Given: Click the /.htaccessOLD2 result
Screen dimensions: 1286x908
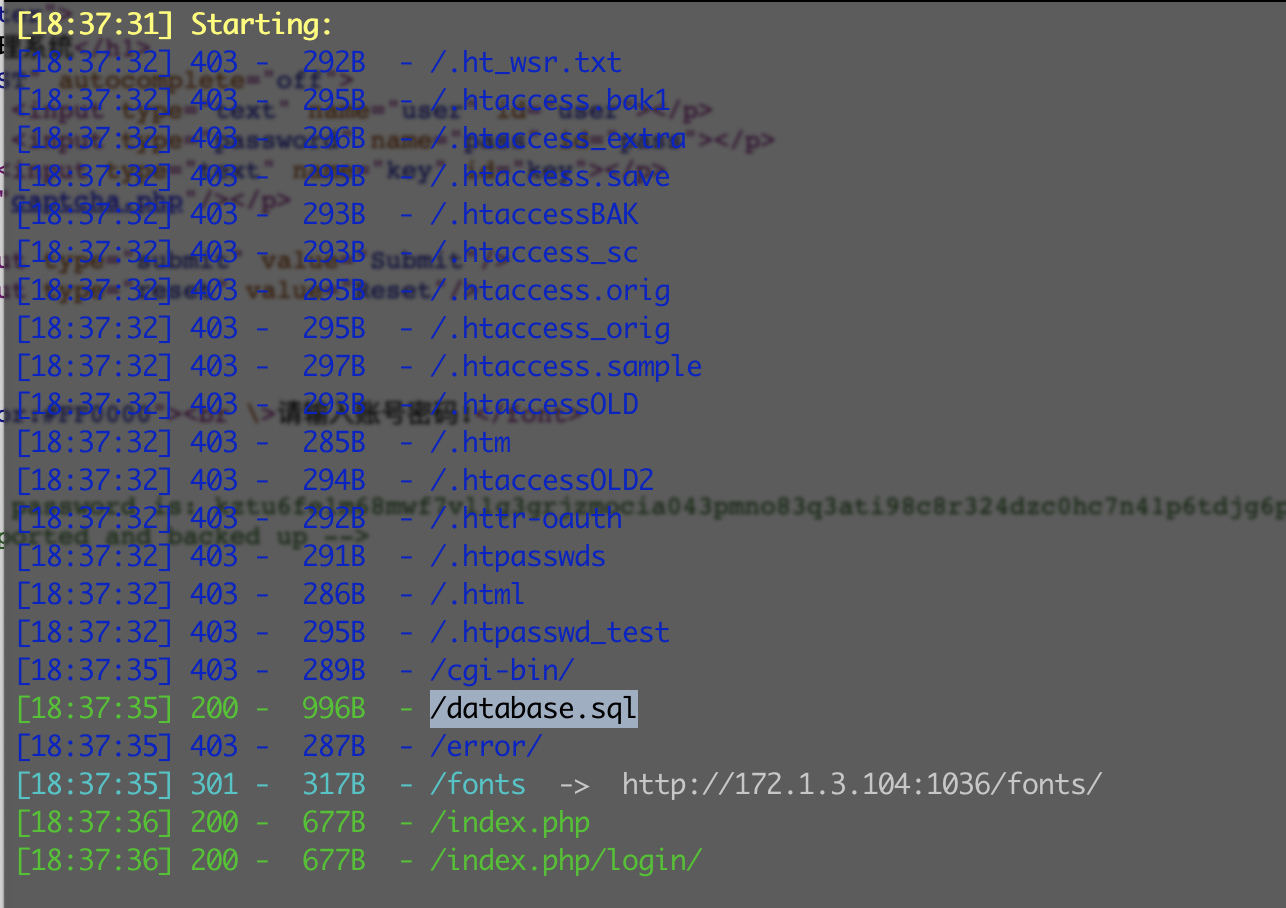Looking at the screenshot, I should coord(542,481).
